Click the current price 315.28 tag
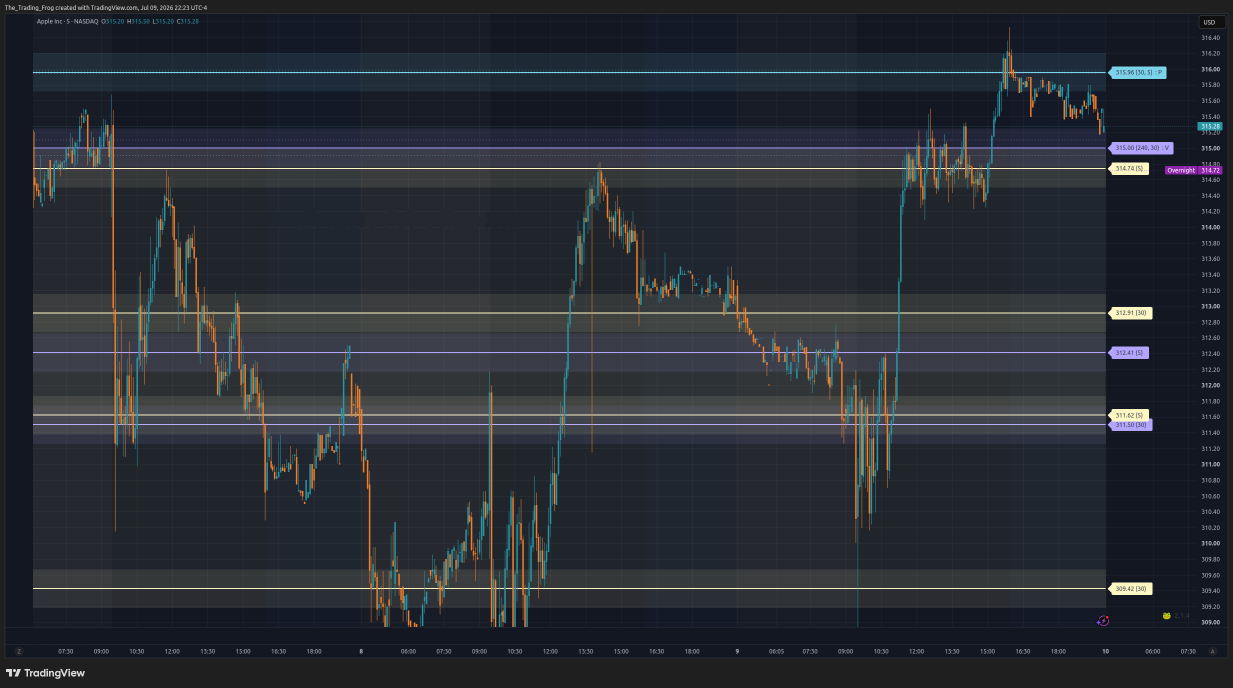The width and height of the screenshot is (1233, 688). point(1211,127)
